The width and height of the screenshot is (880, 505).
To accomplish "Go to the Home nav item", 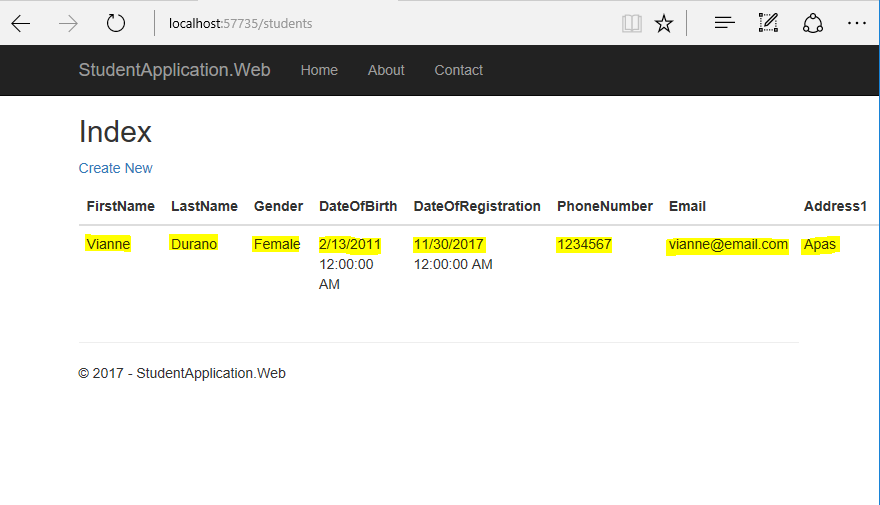I will point(319,70).
